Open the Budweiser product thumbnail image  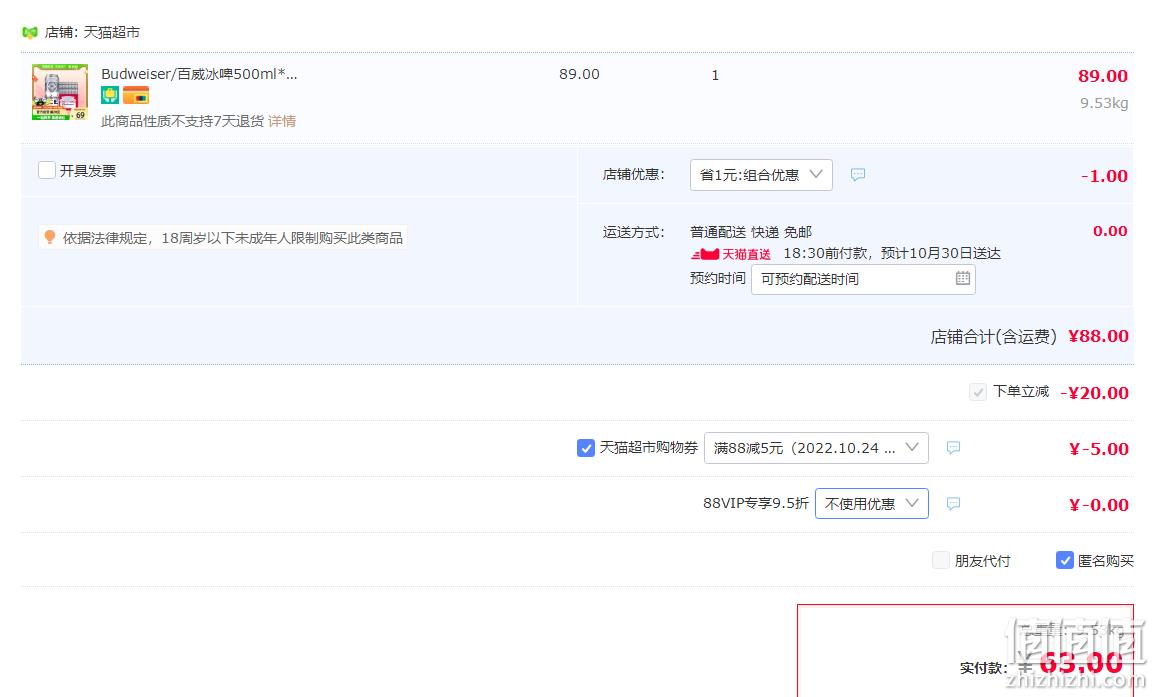(x=60, y=92)
